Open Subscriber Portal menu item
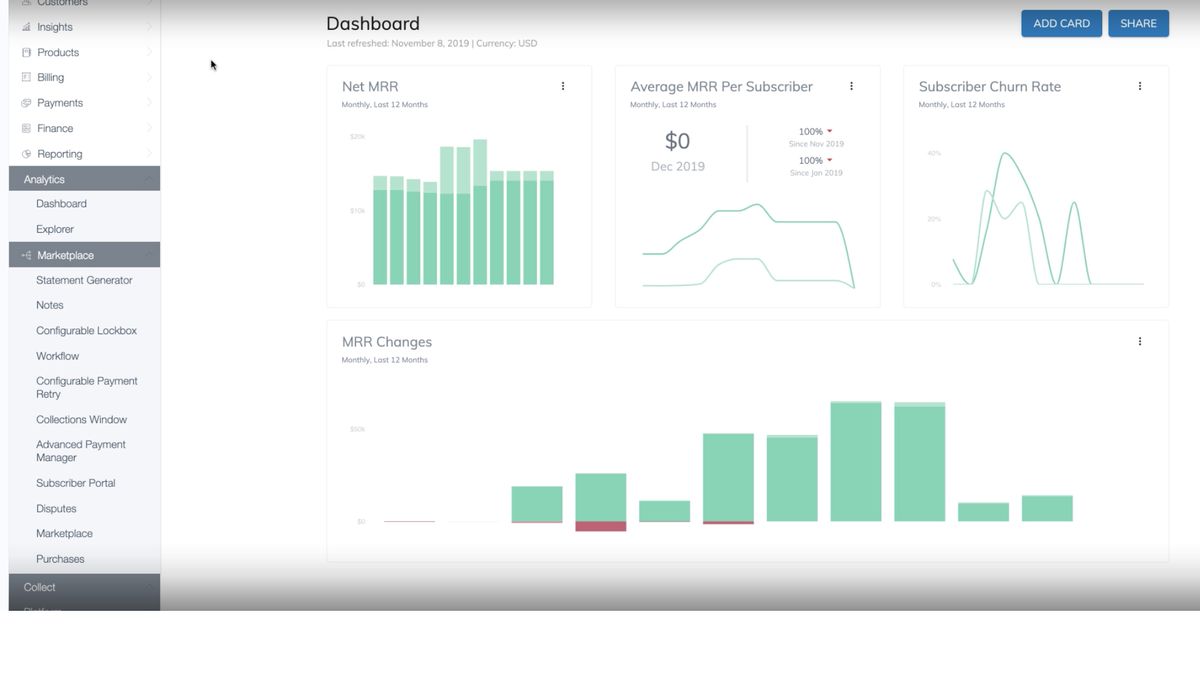The image size is (1200, 675). pos(76,483)
